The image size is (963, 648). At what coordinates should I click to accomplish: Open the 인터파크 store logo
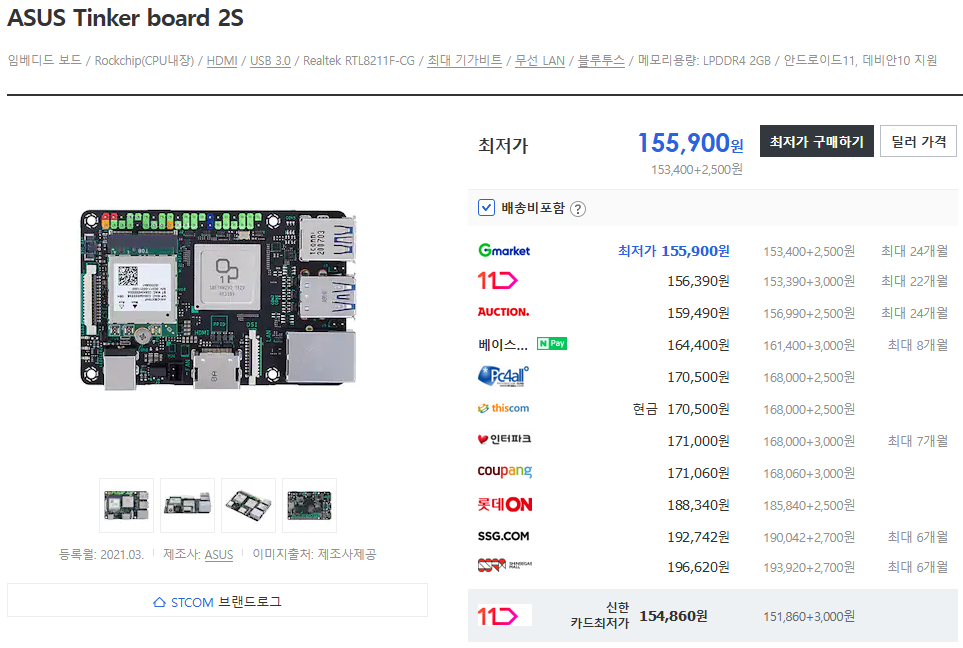click(x=504, y=439)
